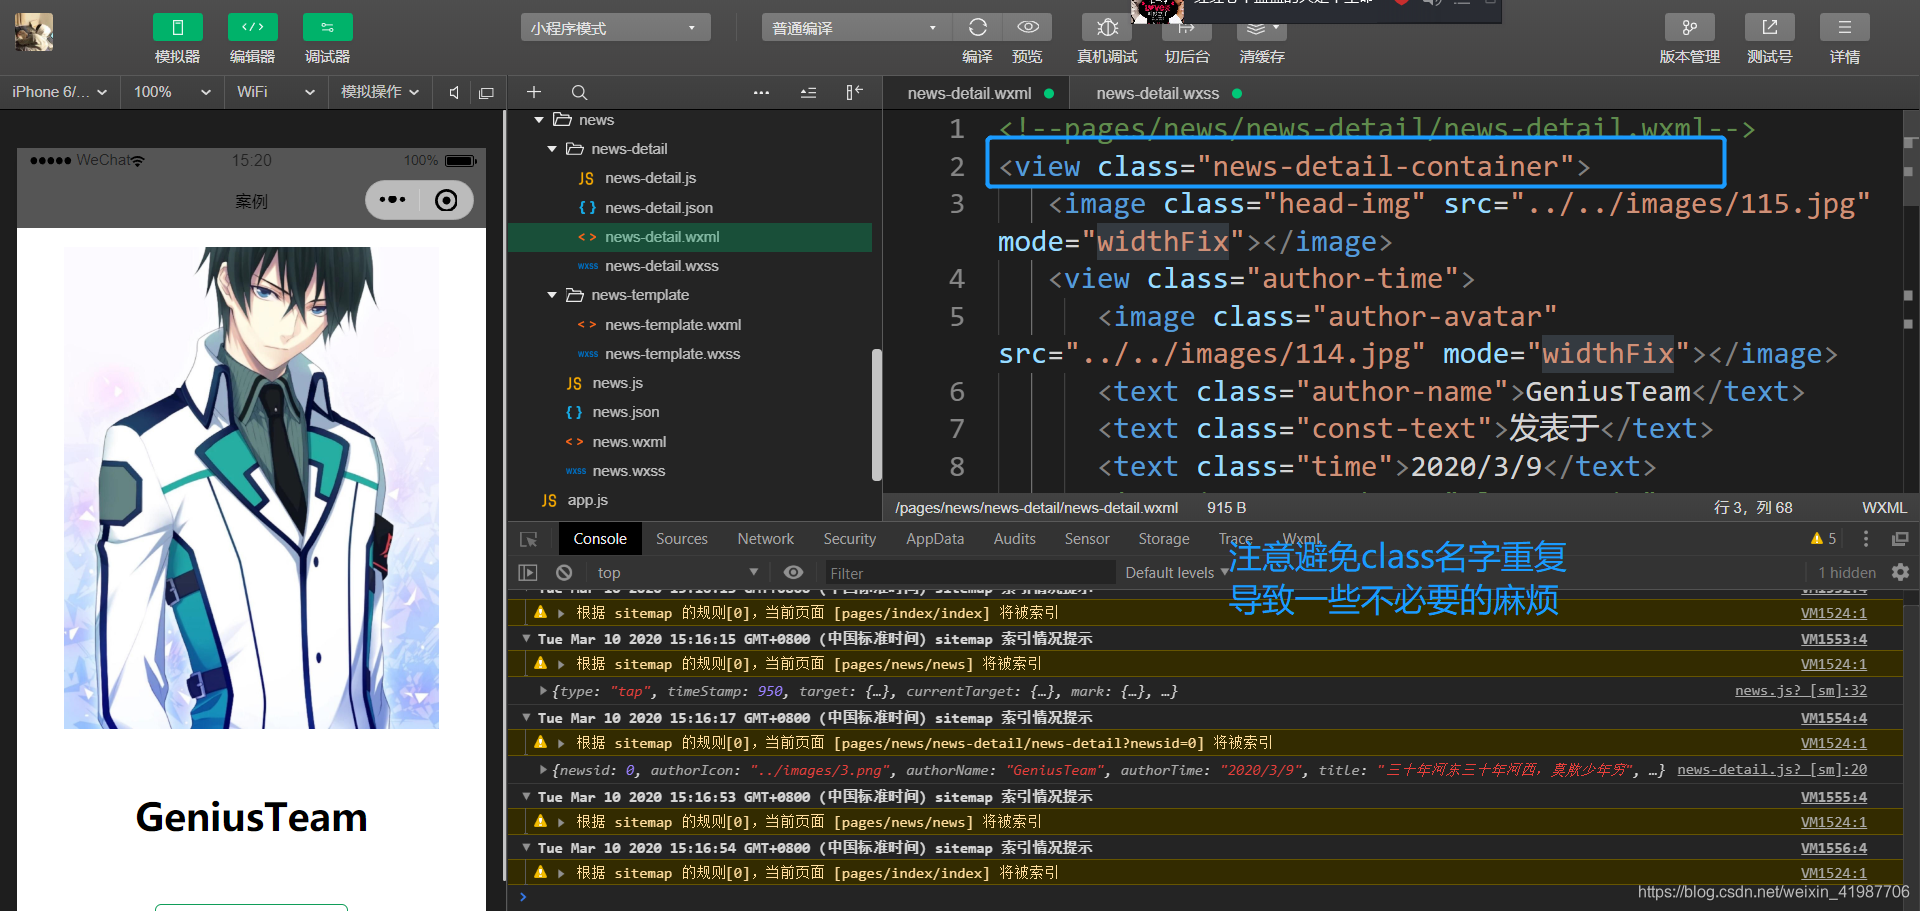Open news.js? [sm]:32 source link
The width and height of the screenshot is (1920, 911).
pyautogui.click(x=1800, y=691)
